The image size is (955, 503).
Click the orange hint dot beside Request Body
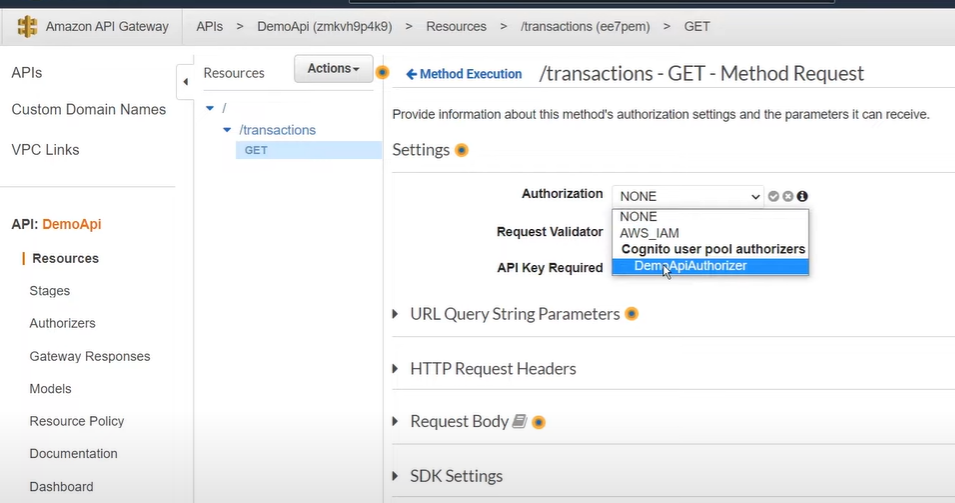pos(538,422)
